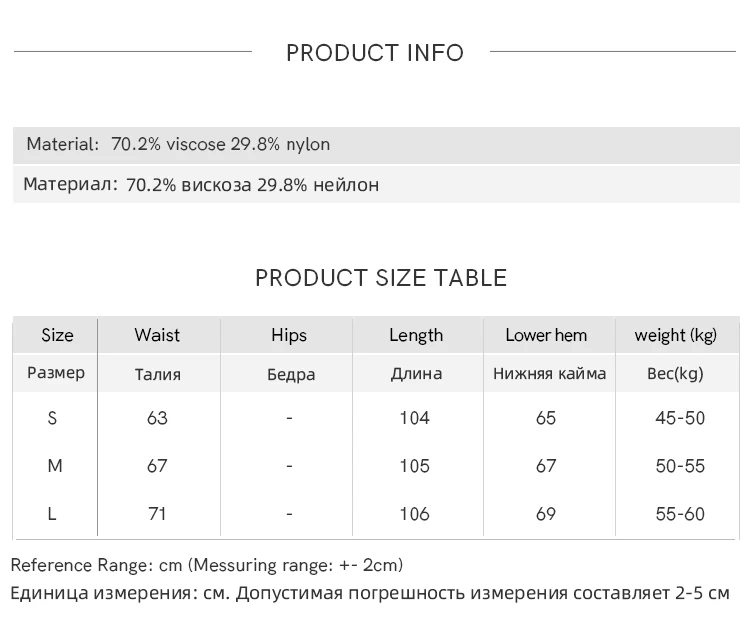Select the S size row label

[x=53, y=418]
